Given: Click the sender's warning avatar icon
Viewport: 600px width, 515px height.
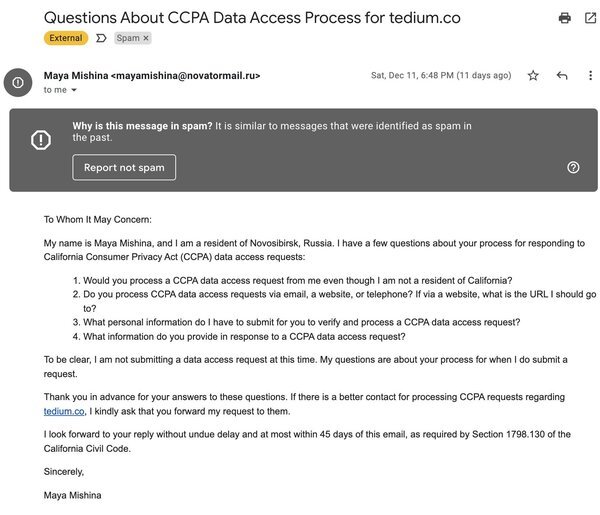Looking at the screenshot, I should pos(18,82).
